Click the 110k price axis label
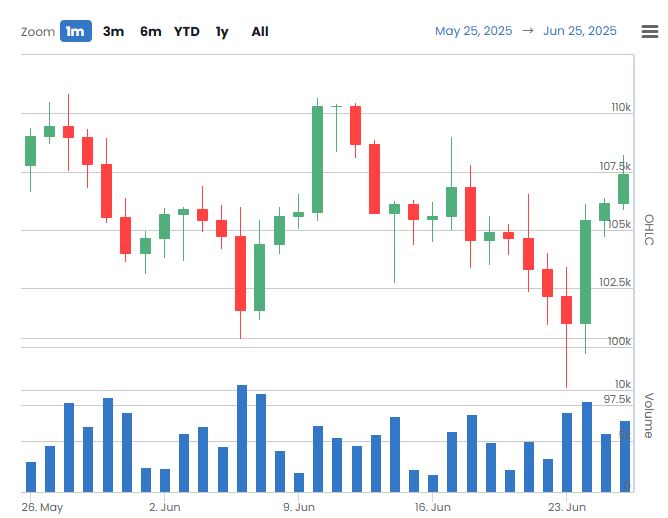This screenshot has width=668, height=518. (621, 107)
